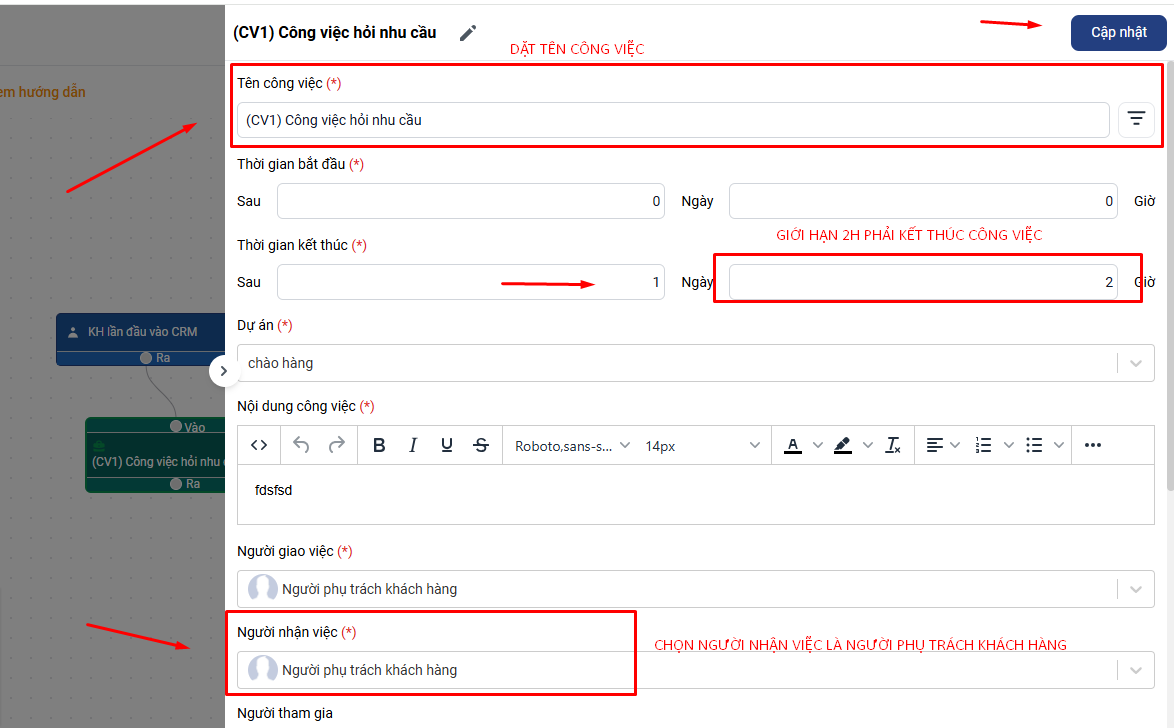Click the text color A swatch
Image resolution: width=1174 pixels, height=728 pixels.
pyautogui.click(x=793, y=445)
